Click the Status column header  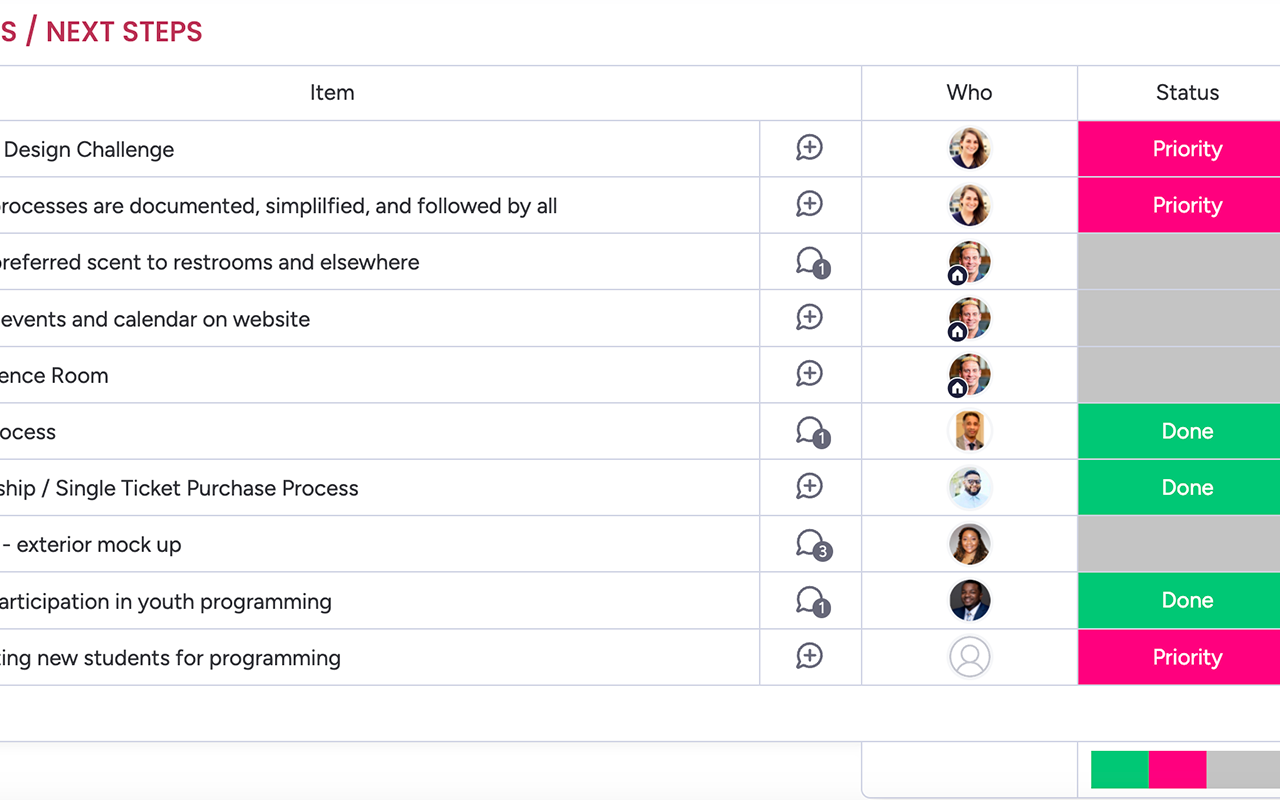(x=1187, y=93)
